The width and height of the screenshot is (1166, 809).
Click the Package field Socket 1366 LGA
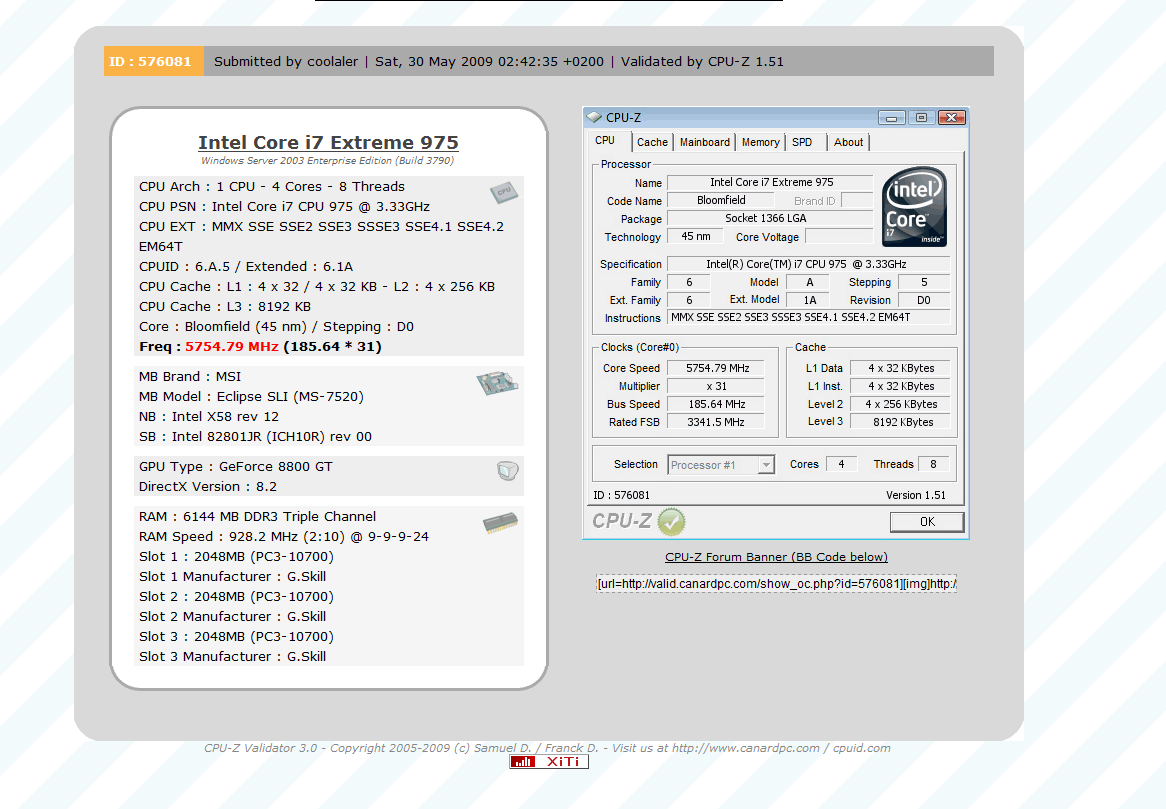tap(770, 218)
